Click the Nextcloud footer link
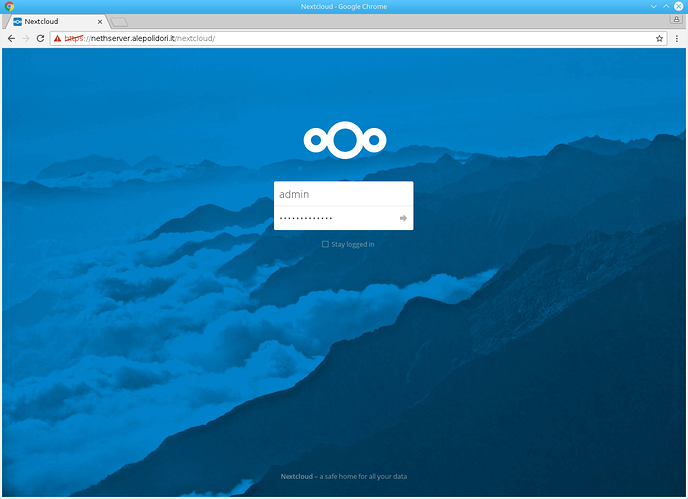 click(x=297, y=476)
